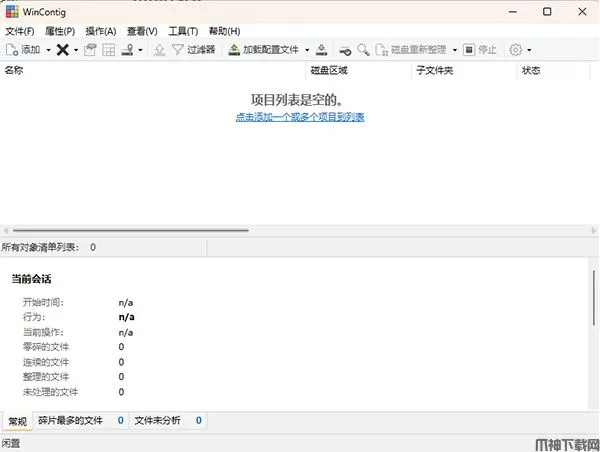
Task: Expand the dropdown beside the X remove icon
Action: tap(76, 50)
